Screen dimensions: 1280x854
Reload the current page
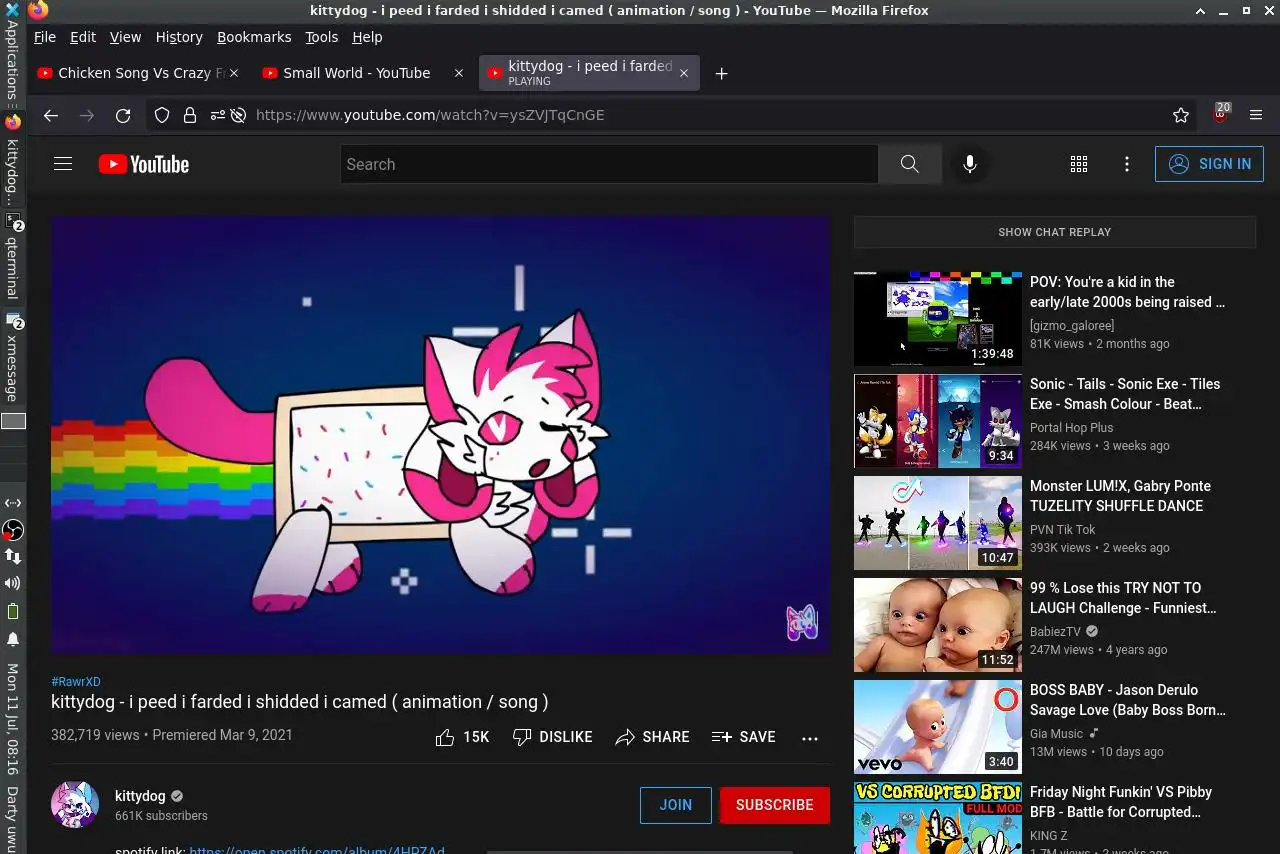pos(123,115)
